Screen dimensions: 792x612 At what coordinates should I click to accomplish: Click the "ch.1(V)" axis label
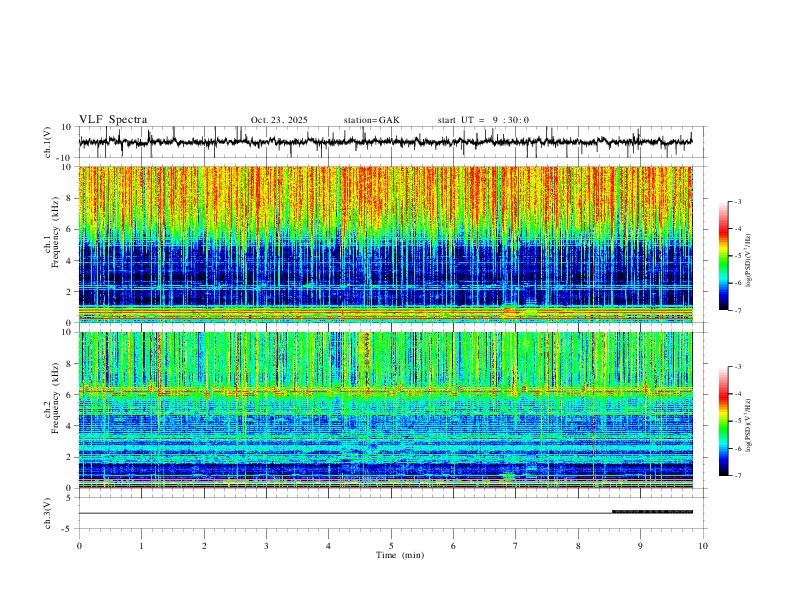point(48,142)
